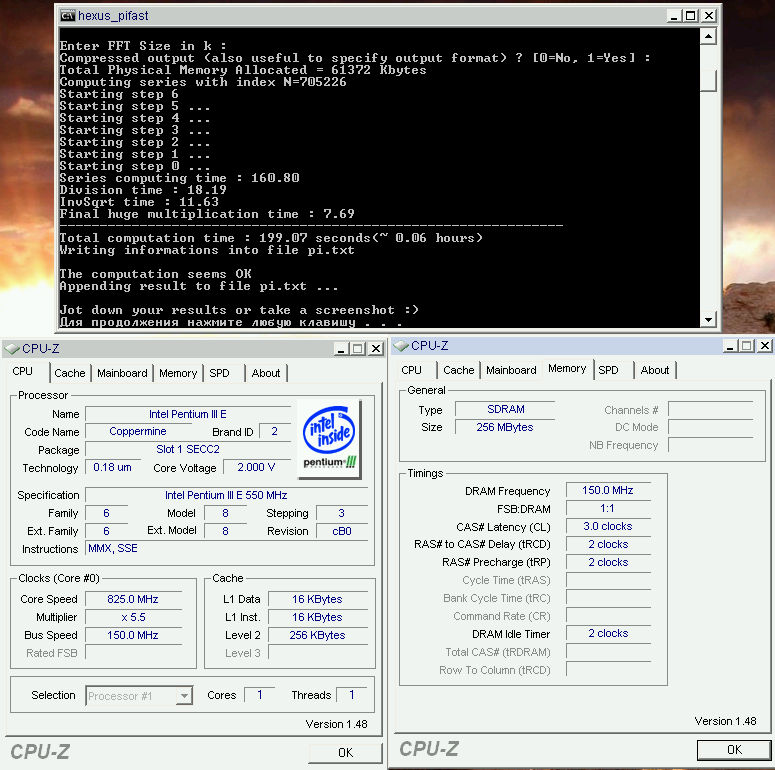Screen dimensions: 775x770
Task: Open the Mainboard tab in right CPU-Z window
Action: [511, 370]
